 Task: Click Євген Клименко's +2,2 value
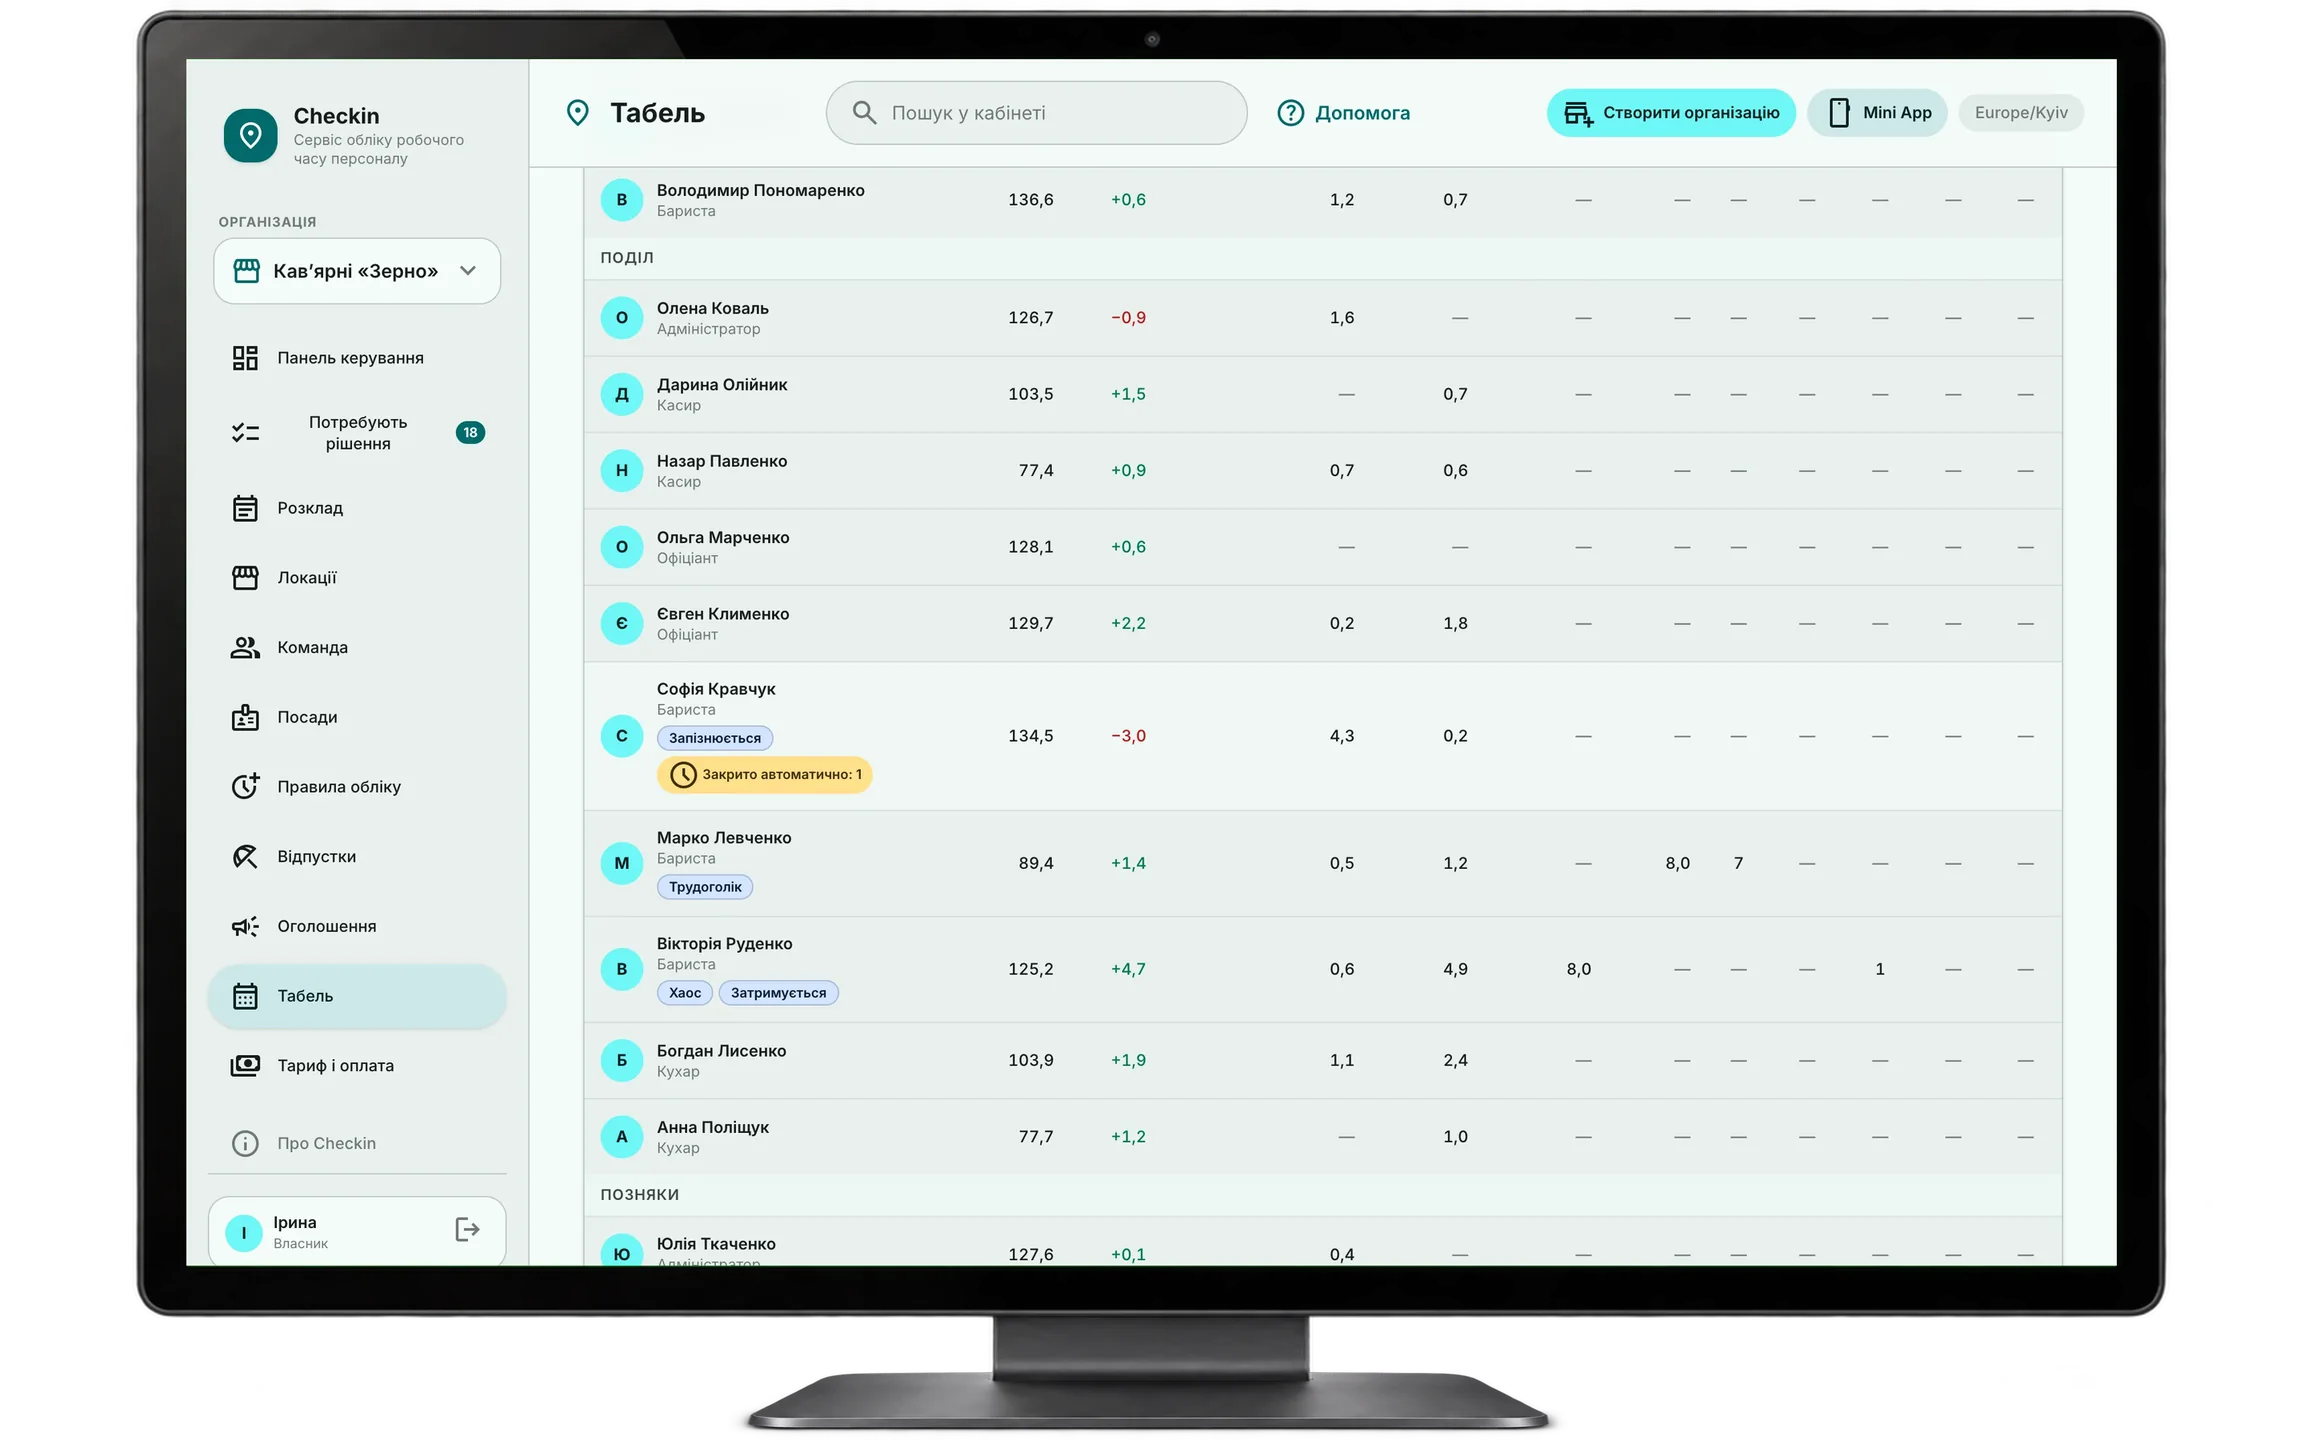coord(1128,624)
